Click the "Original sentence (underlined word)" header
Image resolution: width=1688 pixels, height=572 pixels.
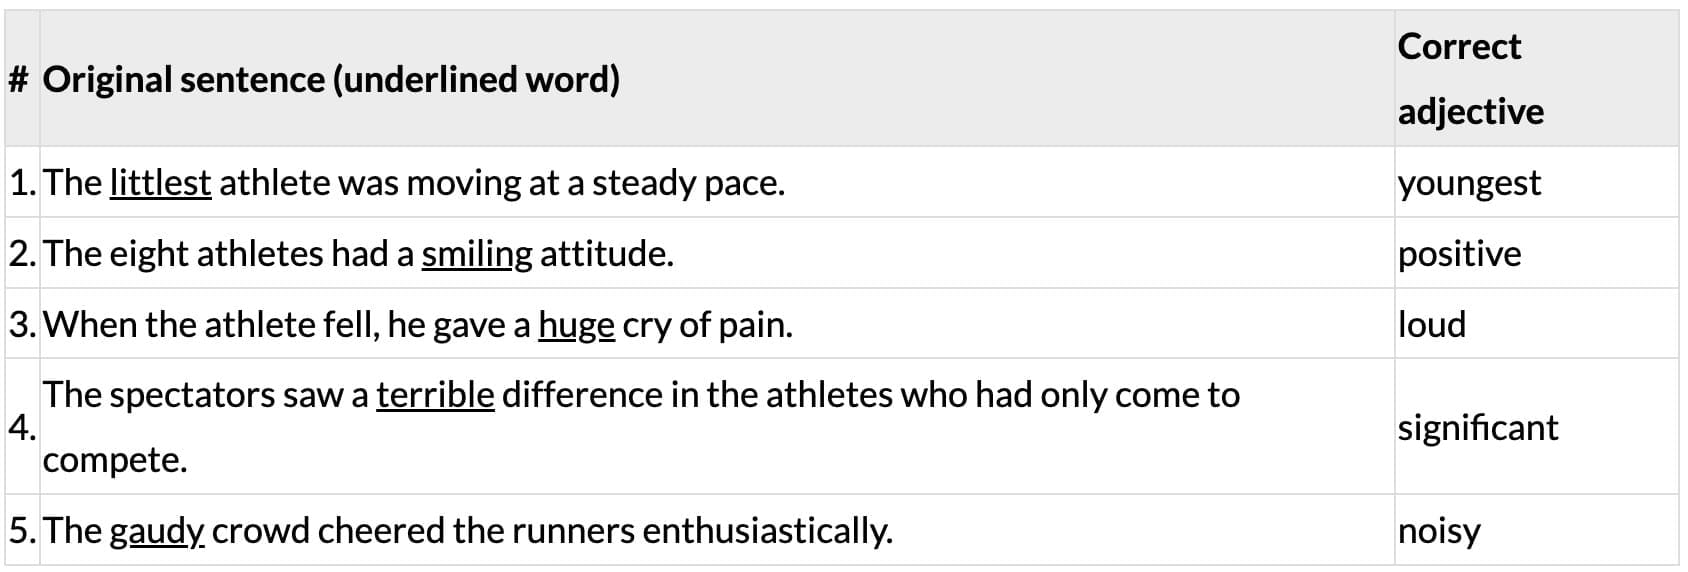pyautogui.click(x=331, y=79)
